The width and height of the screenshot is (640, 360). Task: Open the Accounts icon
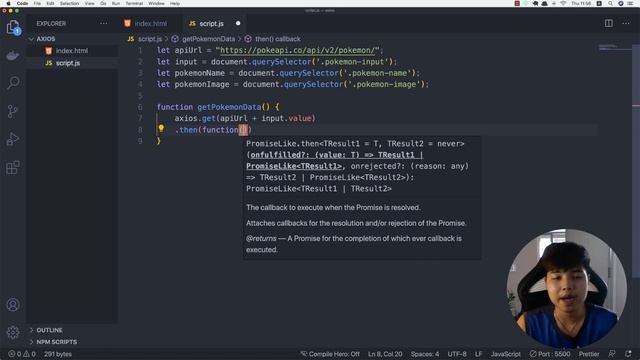[13, 304]
